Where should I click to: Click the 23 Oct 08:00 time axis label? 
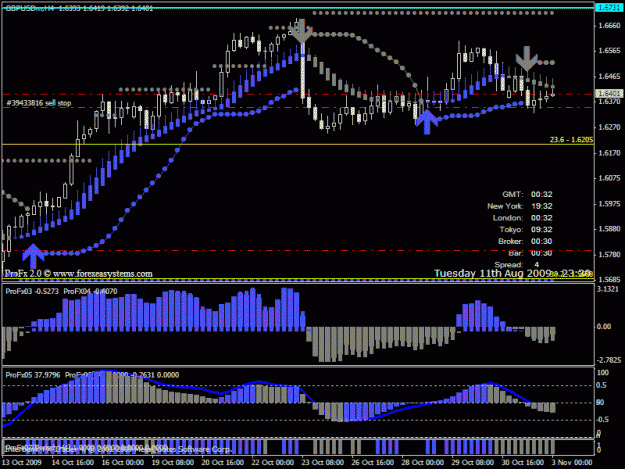click(322, 462)
